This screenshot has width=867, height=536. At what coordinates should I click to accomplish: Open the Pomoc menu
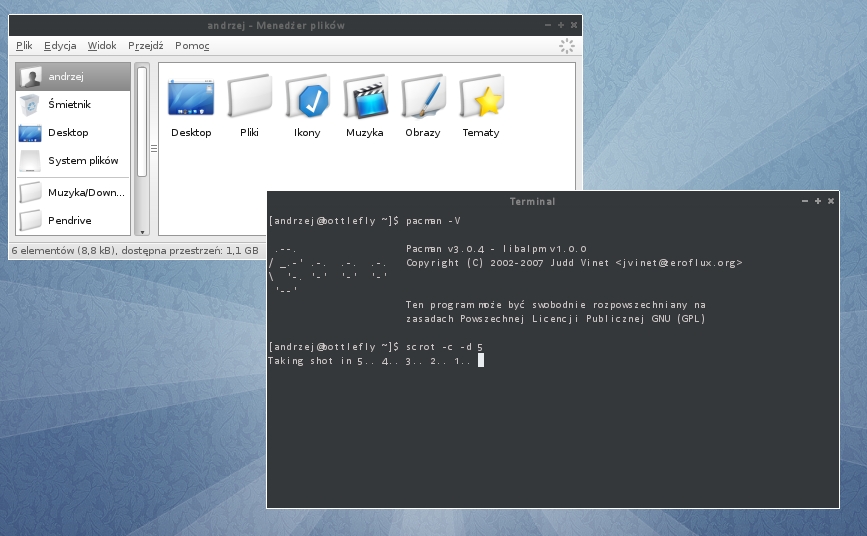(x=192, y=46)
